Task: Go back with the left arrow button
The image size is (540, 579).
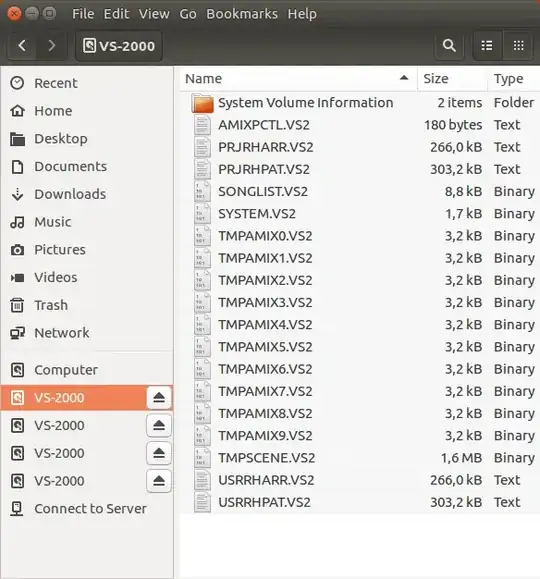Action: (22, 46)
